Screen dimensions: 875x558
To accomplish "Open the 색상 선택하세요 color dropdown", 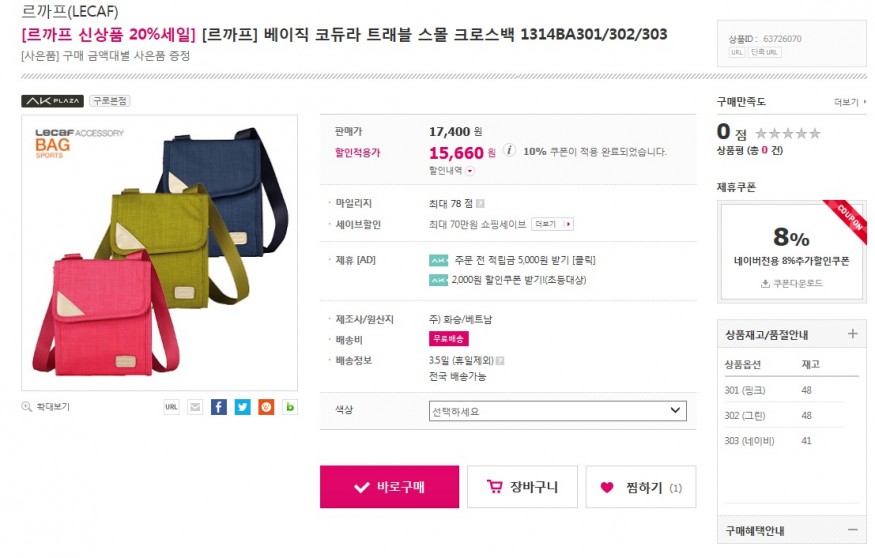I will pyautogui.click(x=557, y=411).
